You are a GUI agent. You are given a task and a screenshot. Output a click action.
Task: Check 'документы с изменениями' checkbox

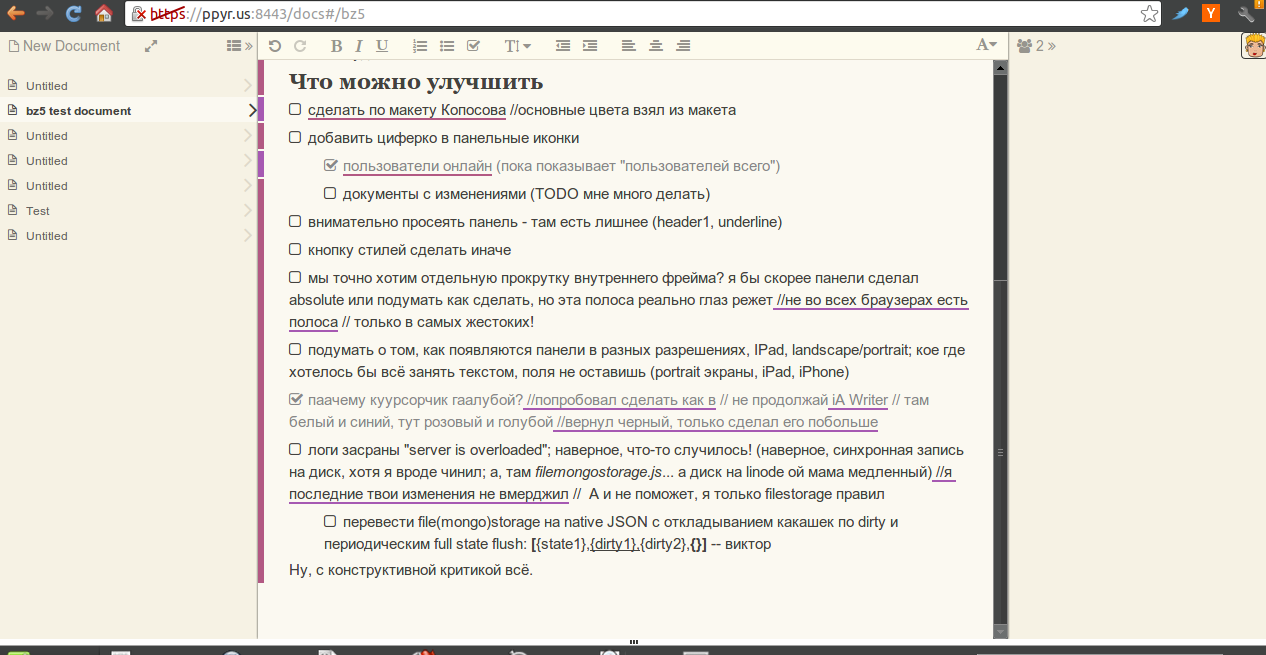(x=330, y=193)
